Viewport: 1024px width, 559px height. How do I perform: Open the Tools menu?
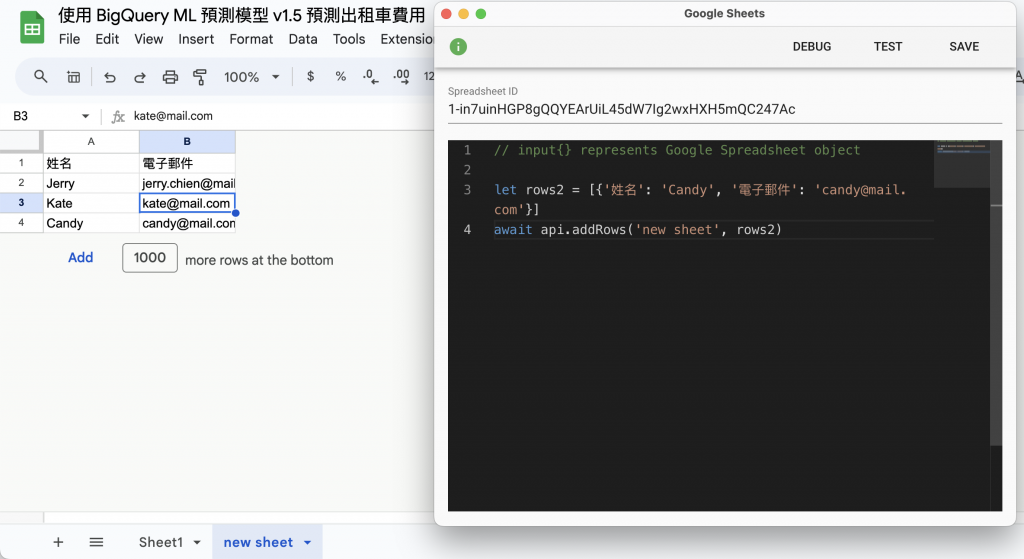(349, 39)
